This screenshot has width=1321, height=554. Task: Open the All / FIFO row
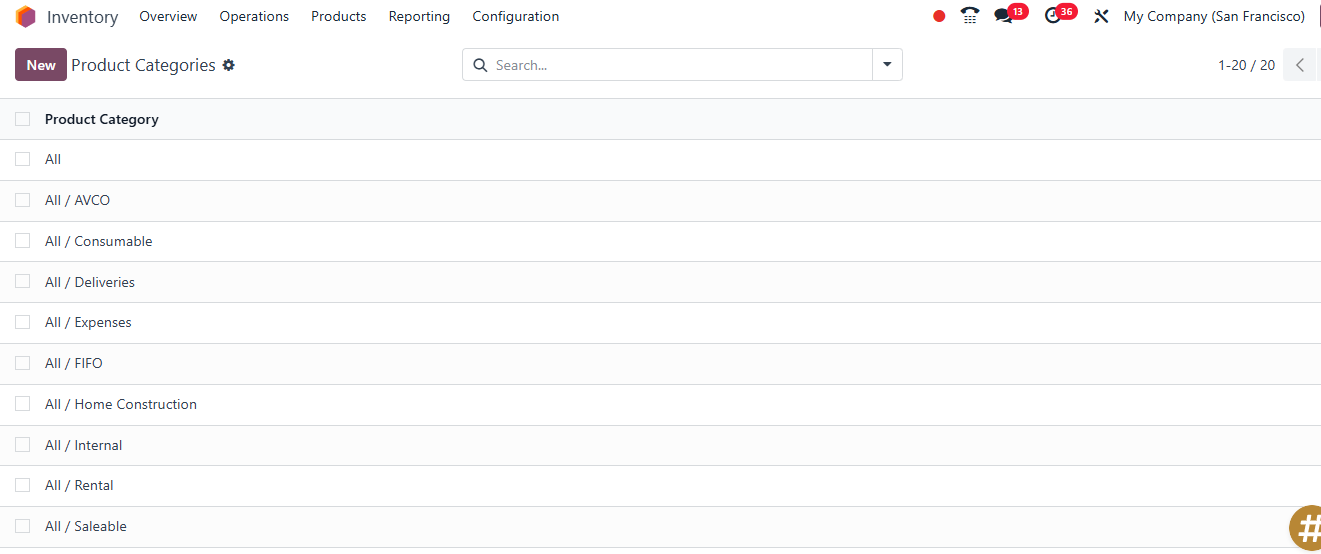coord(660,364)
